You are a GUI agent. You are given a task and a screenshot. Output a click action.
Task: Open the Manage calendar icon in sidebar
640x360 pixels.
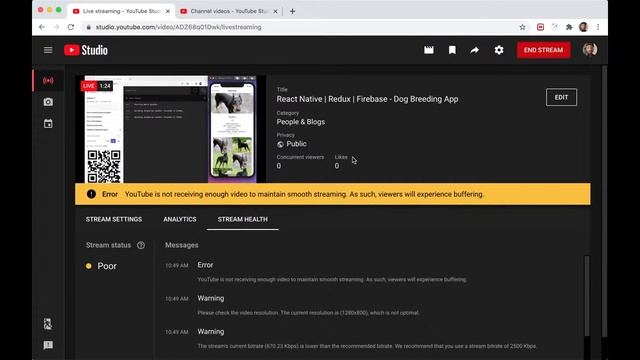48,124
